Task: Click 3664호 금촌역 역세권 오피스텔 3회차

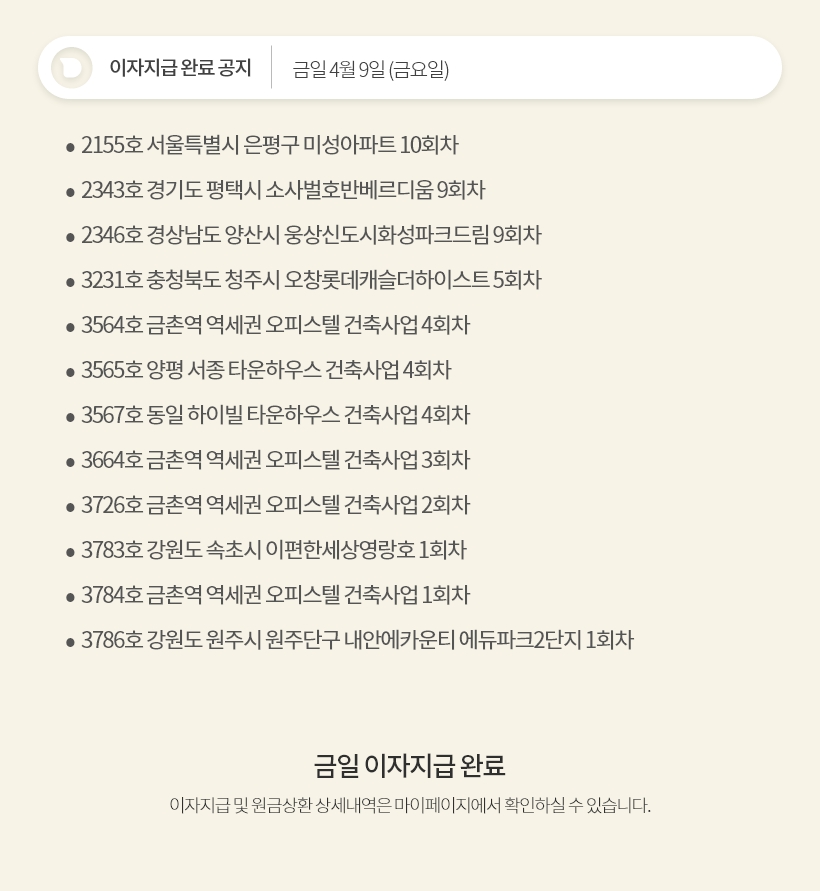Action: point(275,460)
